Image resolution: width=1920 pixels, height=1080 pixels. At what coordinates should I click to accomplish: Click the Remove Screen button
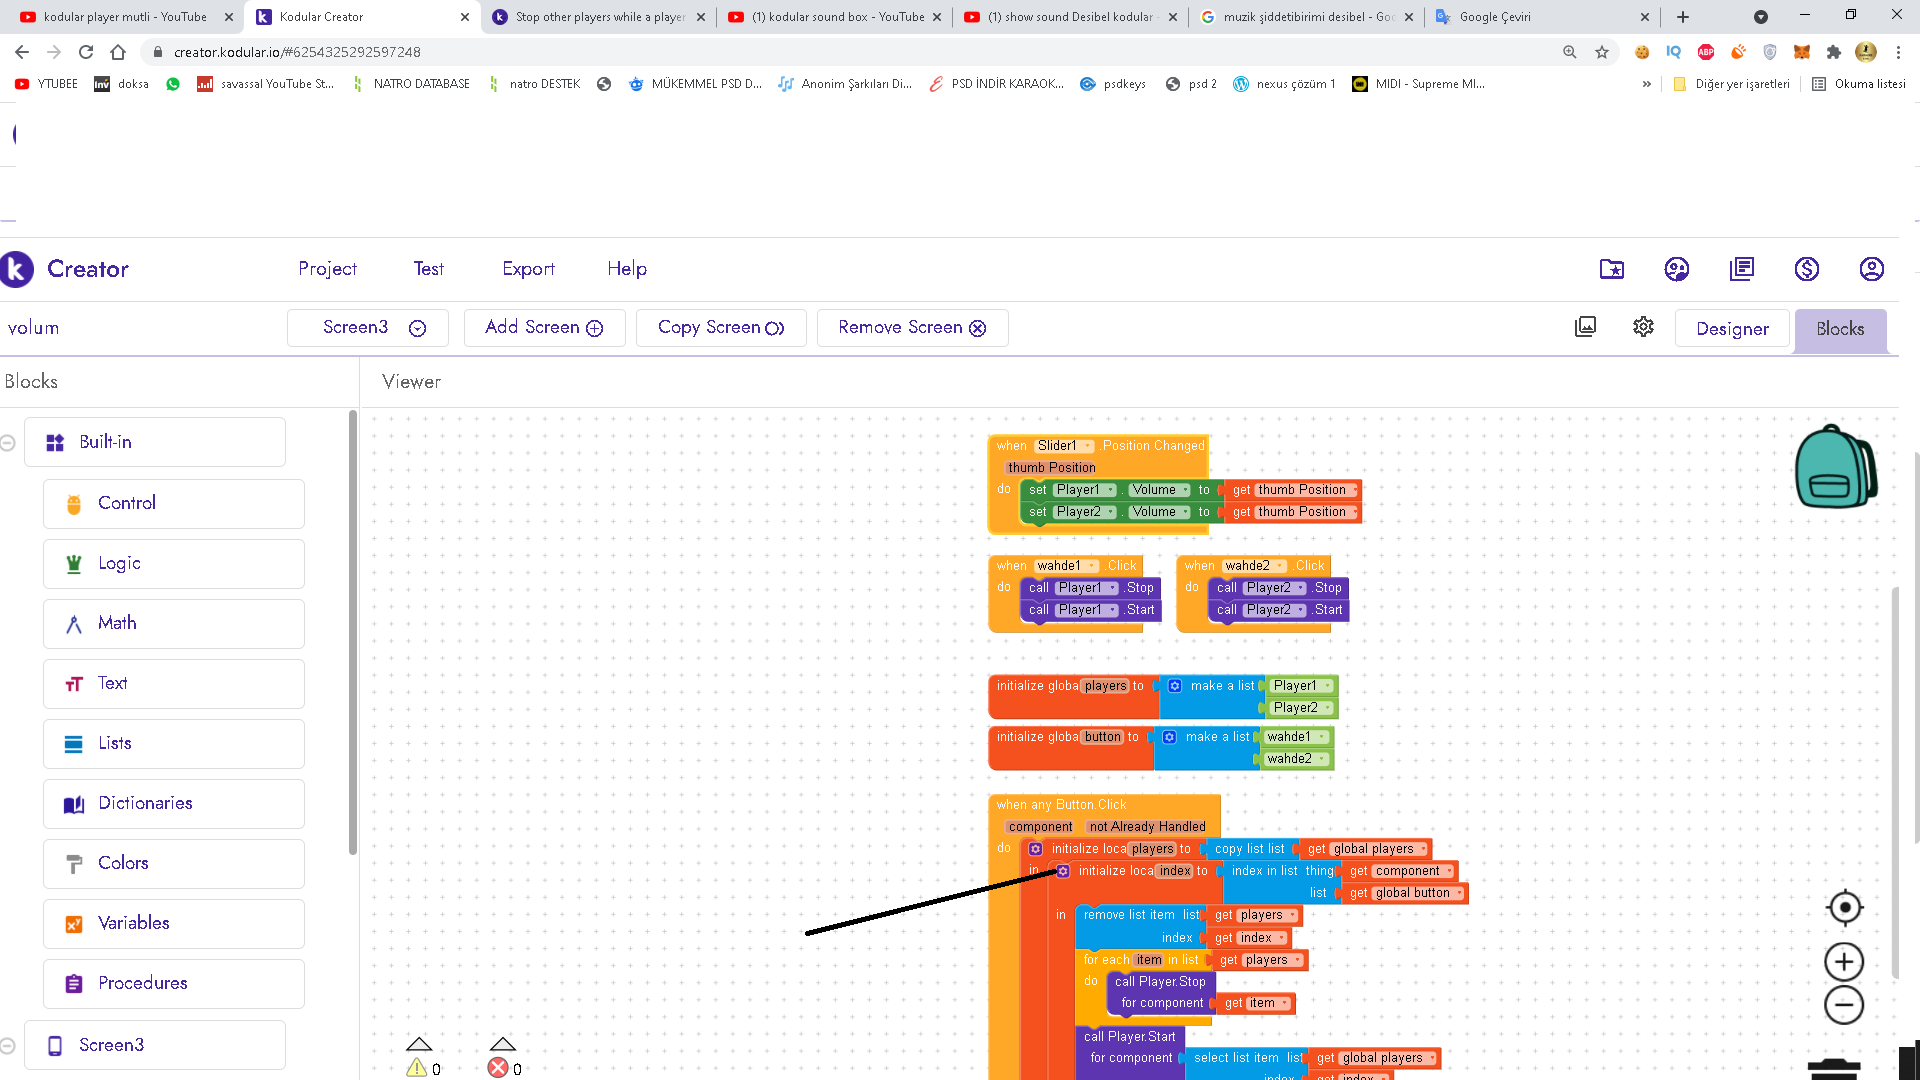pyautogui.click(x=912, y=328)
